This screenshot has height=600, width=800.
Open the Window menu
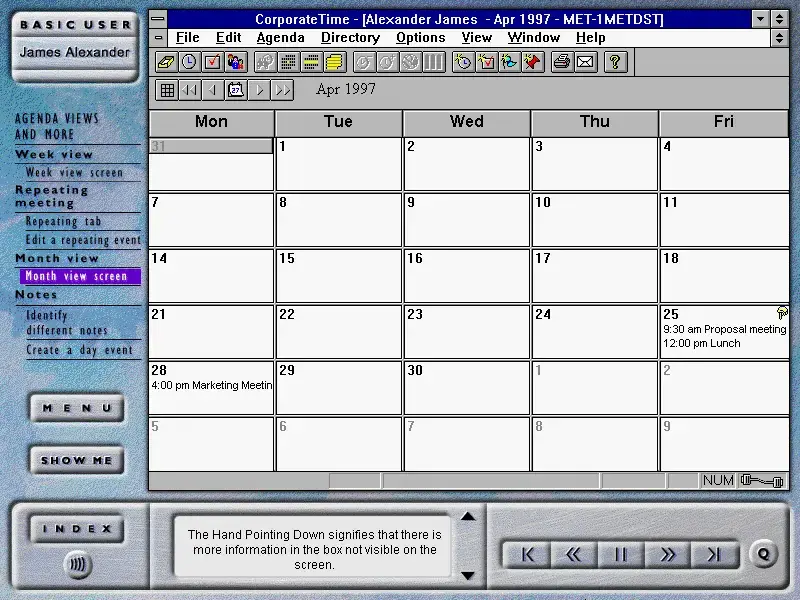point(534,38)
